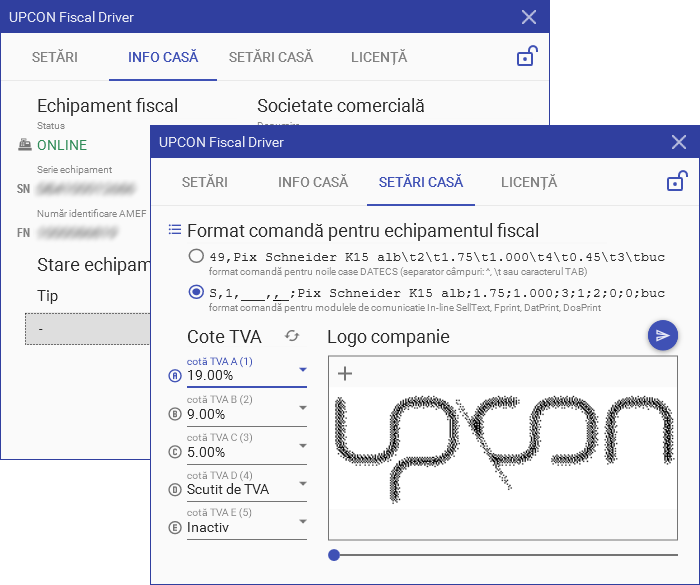Click the circled C icon of cotă TVA C
This screenshot has height=585, width=700.
coord(175,452)
